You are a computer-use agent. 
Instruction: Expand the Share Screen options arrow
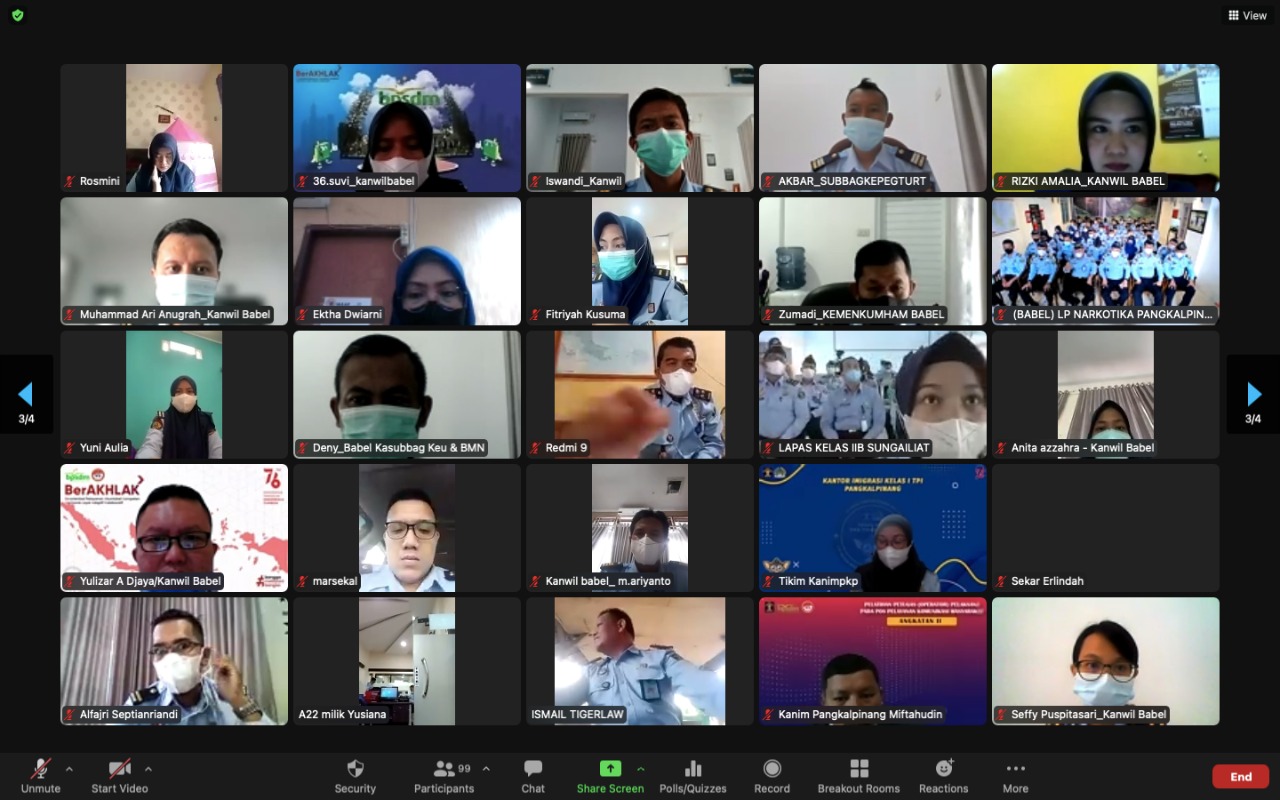pos(641,769)
